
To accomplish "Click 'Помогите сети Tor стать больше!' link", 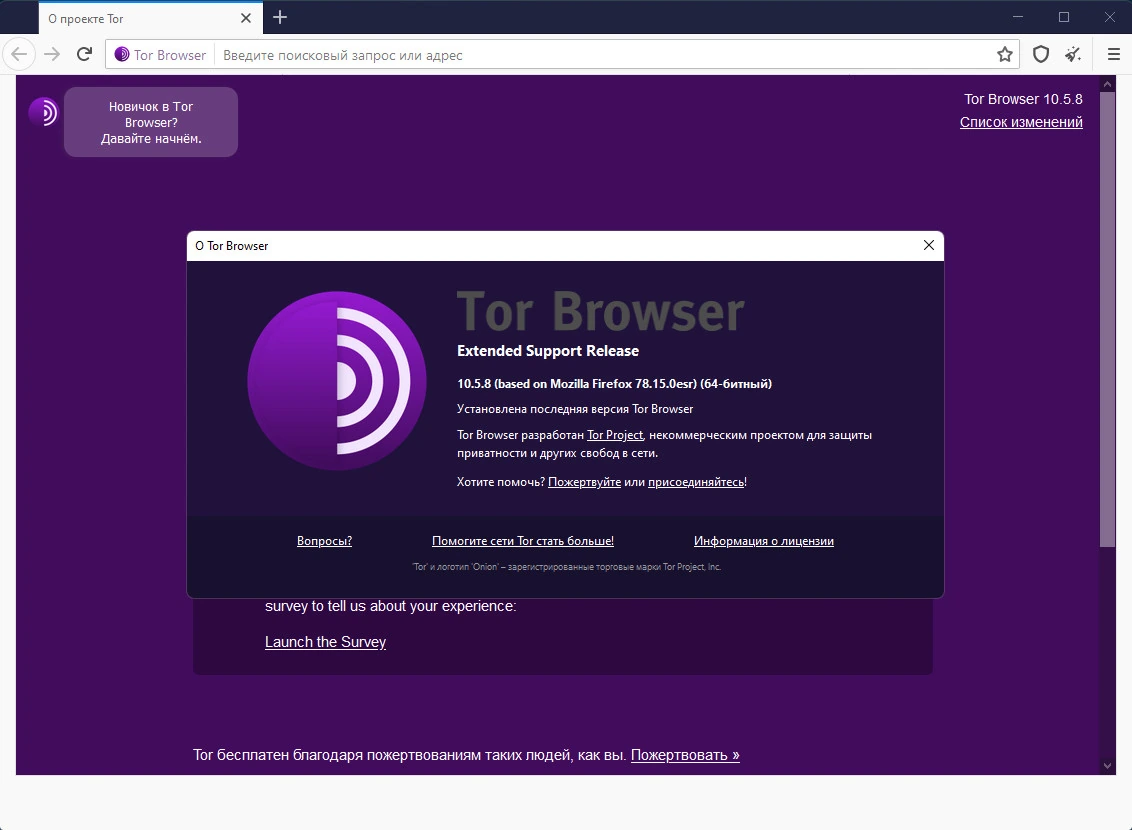I will pyautogui.click(x=523, y=541).
